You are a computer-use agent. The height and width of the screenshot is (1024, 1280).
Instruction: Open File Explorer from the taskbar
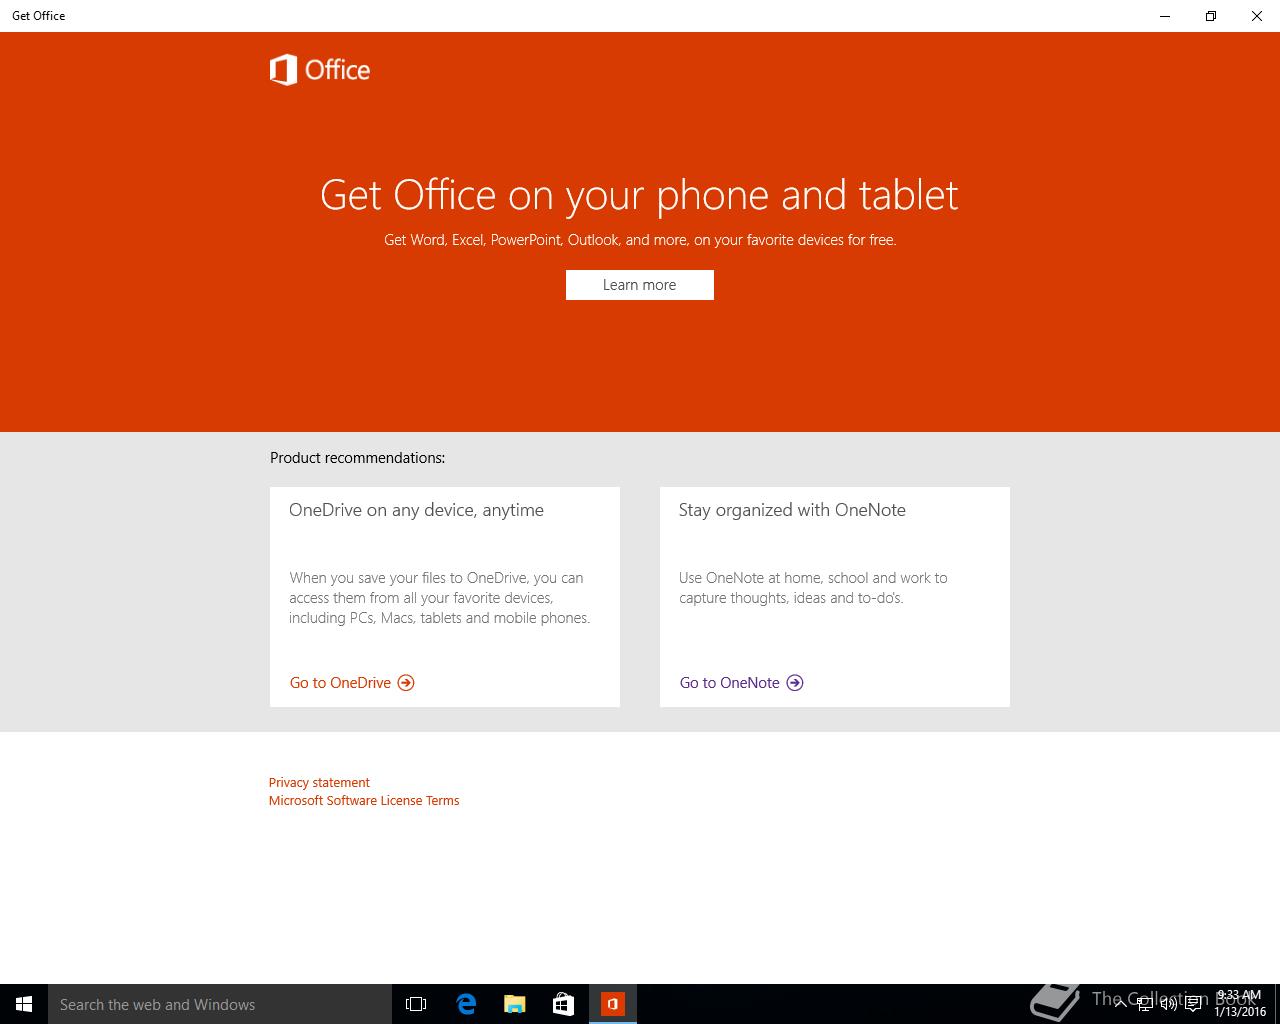515,1004
